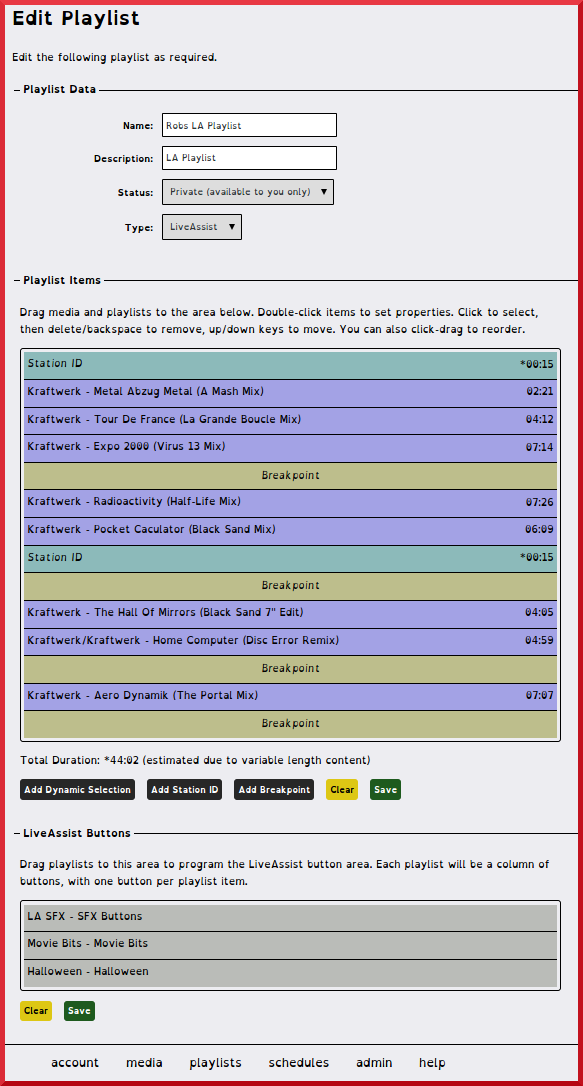Click the playlist Name input field

coord(249,125)
